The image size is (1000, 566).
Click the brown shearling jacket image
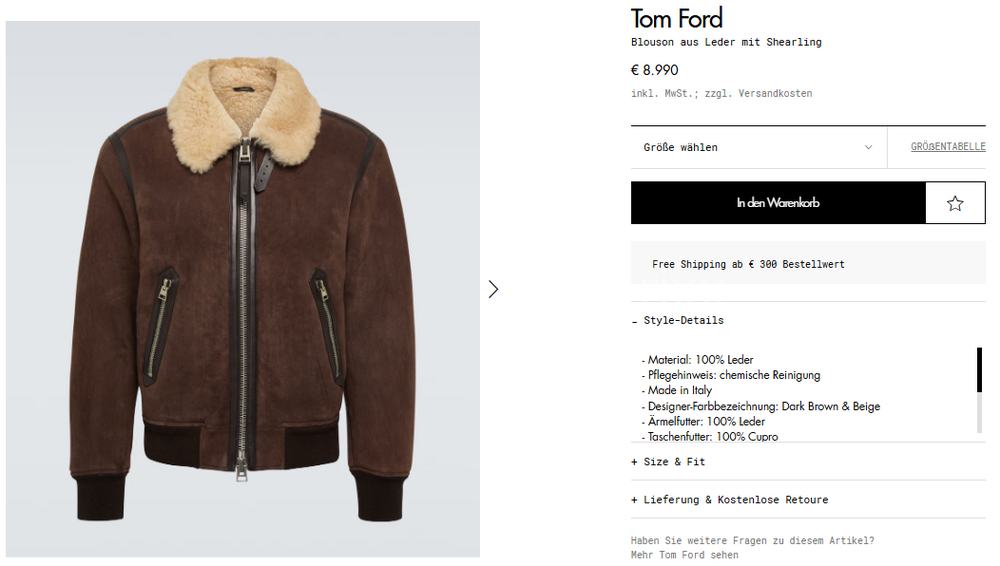(243, 289)
